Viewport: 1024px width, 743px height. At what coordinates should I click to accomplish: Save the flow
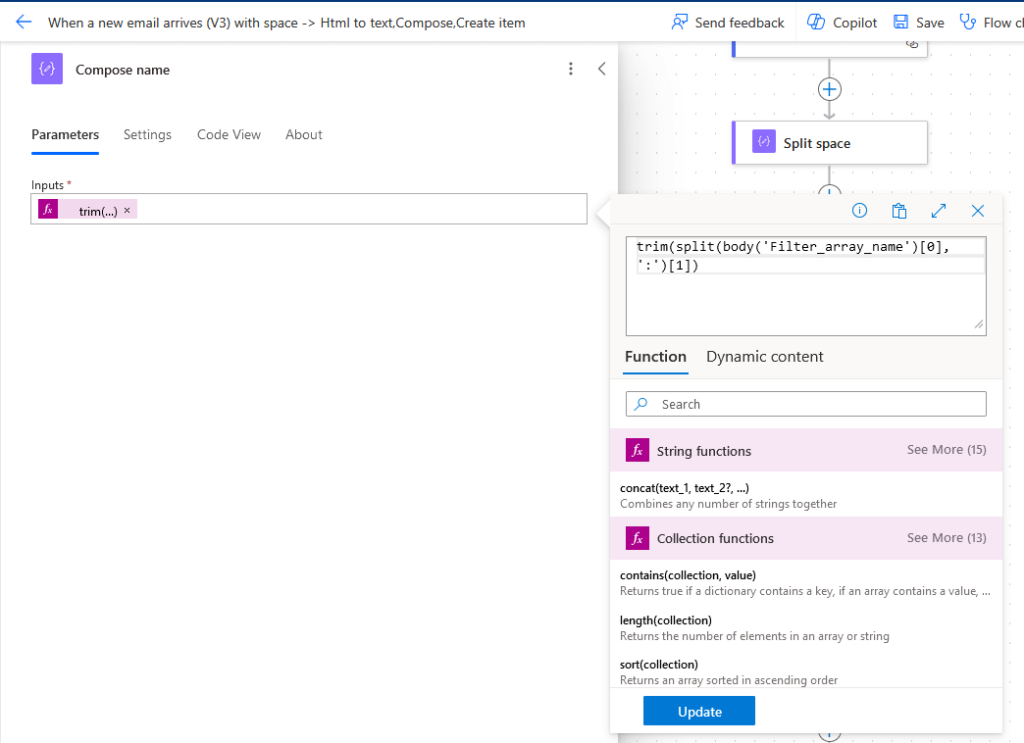click(x=918, y=22)
